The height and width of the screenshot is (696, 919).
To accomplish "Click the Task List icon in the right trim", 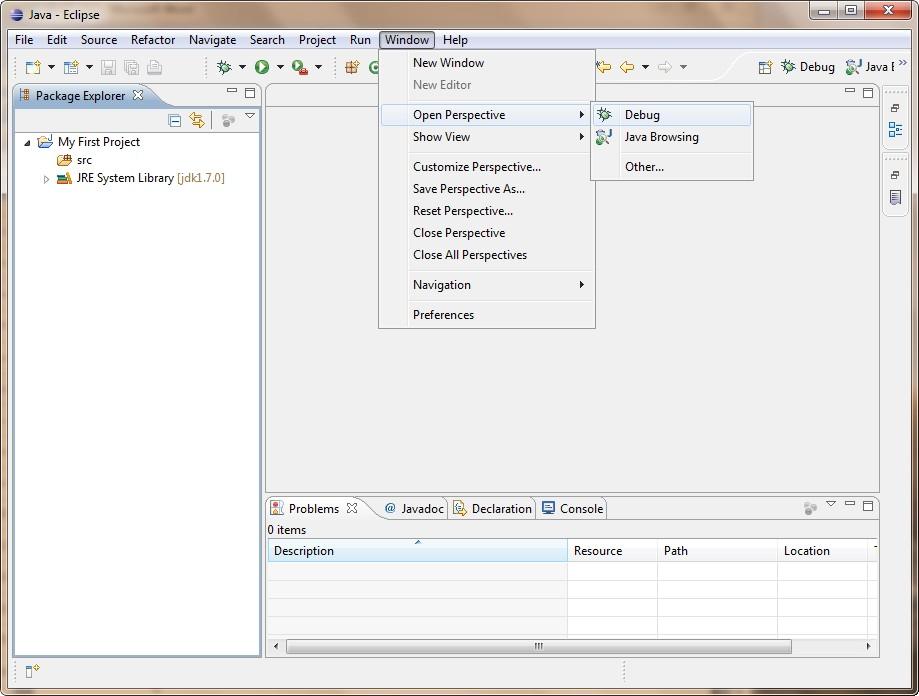I will pyautogui.click(x=895, y=197).
